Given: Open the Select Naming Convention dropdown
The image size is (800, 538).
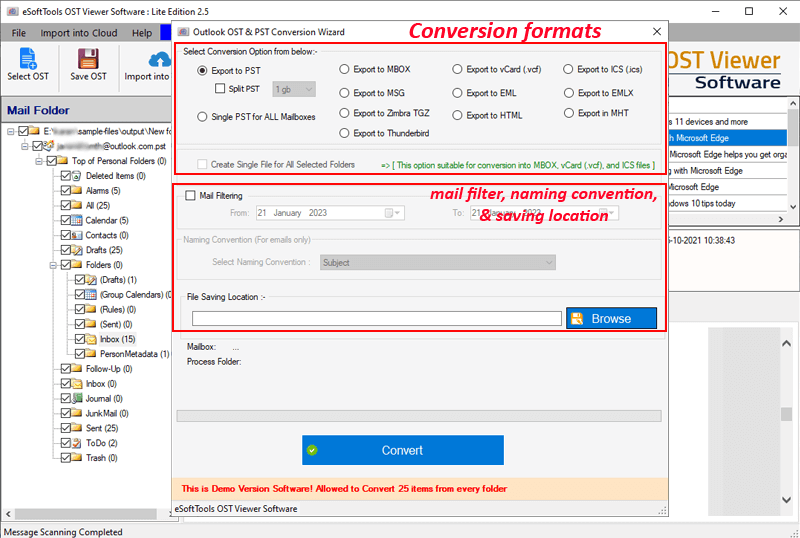Looking at the screenshot, I should tap(438, 262).
